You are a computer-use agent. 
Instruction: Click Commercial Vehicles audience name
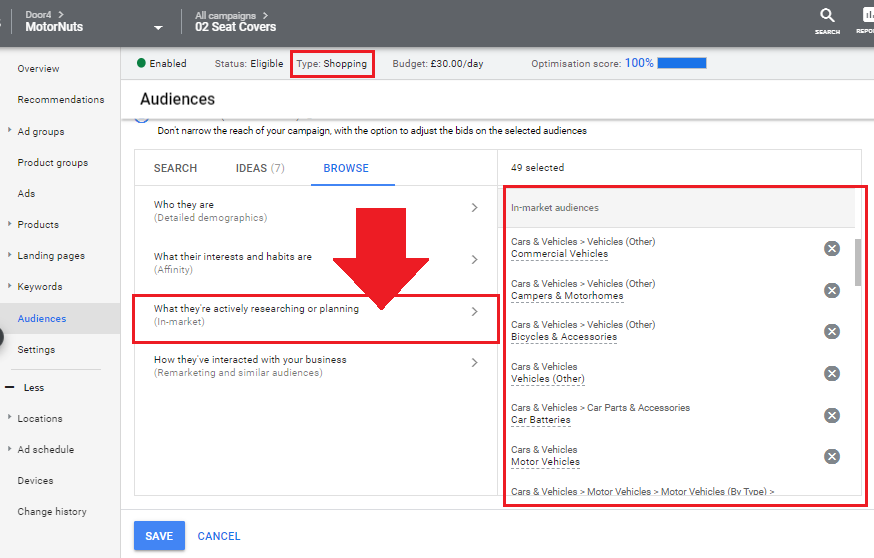[x=559, y=254]
